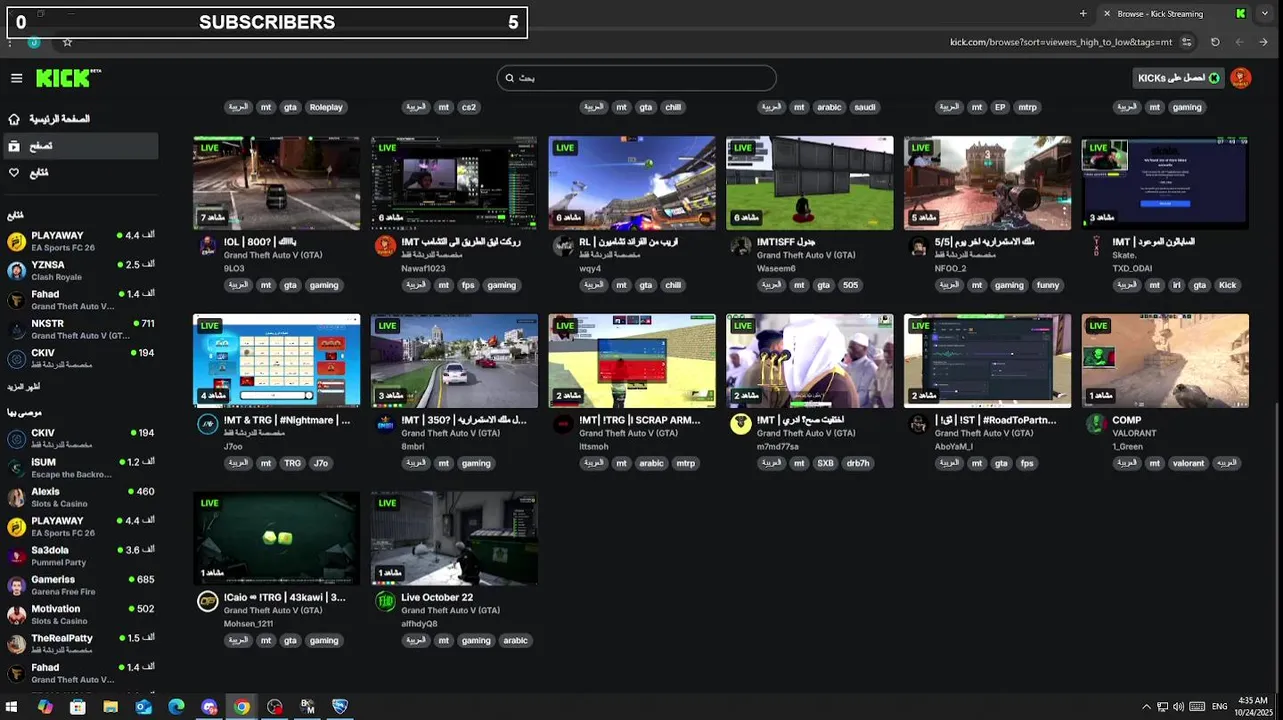1283x720 pixels.
Task: Open site settings icon in address bar
Action: [1187, 42]
